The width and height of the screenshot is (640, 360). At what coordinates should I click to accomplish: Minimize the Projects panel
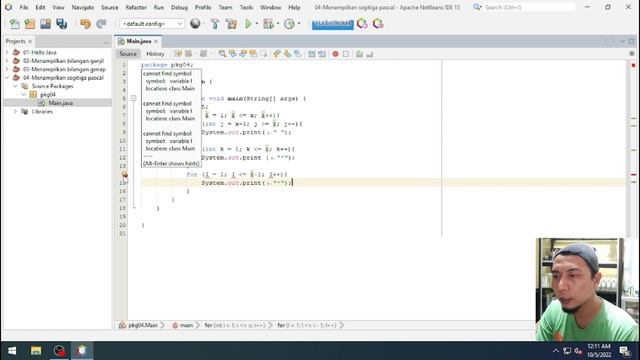click(106, 42)
